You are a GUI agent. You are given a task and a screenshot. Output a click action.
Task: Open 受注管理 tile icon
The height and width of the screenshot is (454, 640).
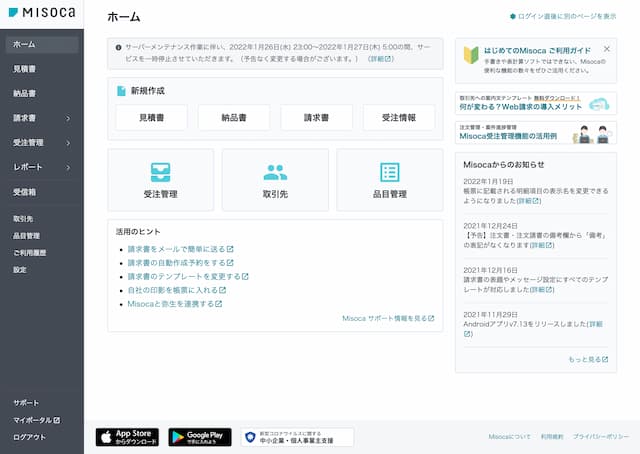pyautogui.click(x=160, y=172)
